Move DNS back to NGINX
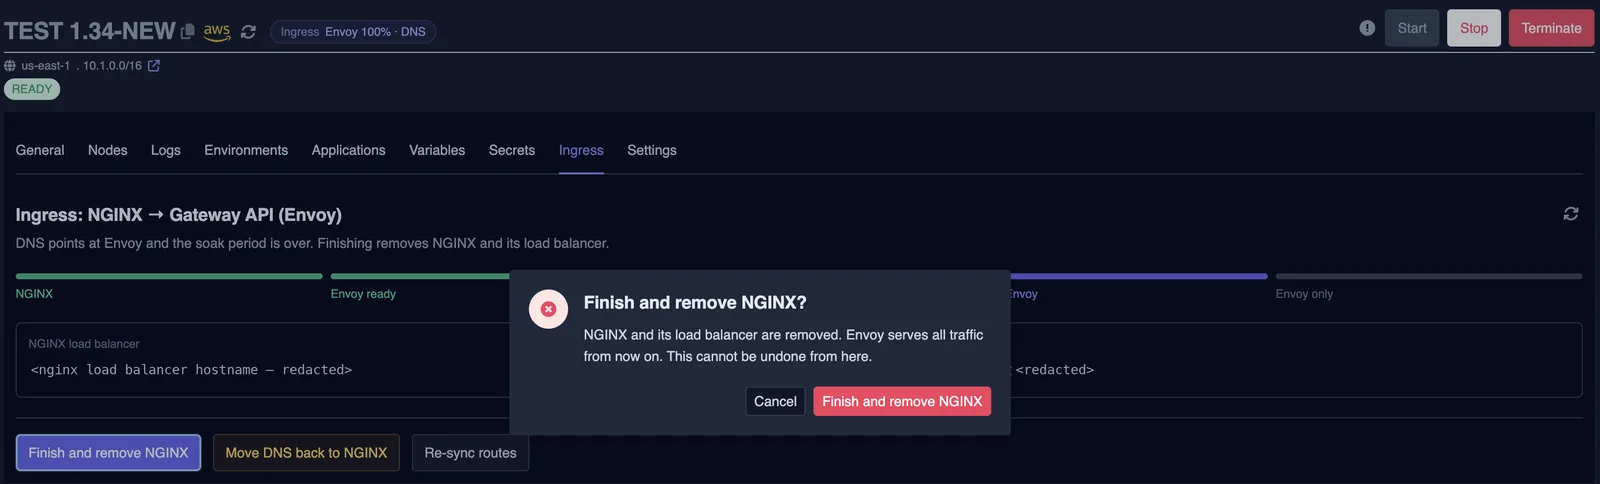The image size is (1600, 484). point(306,453)
